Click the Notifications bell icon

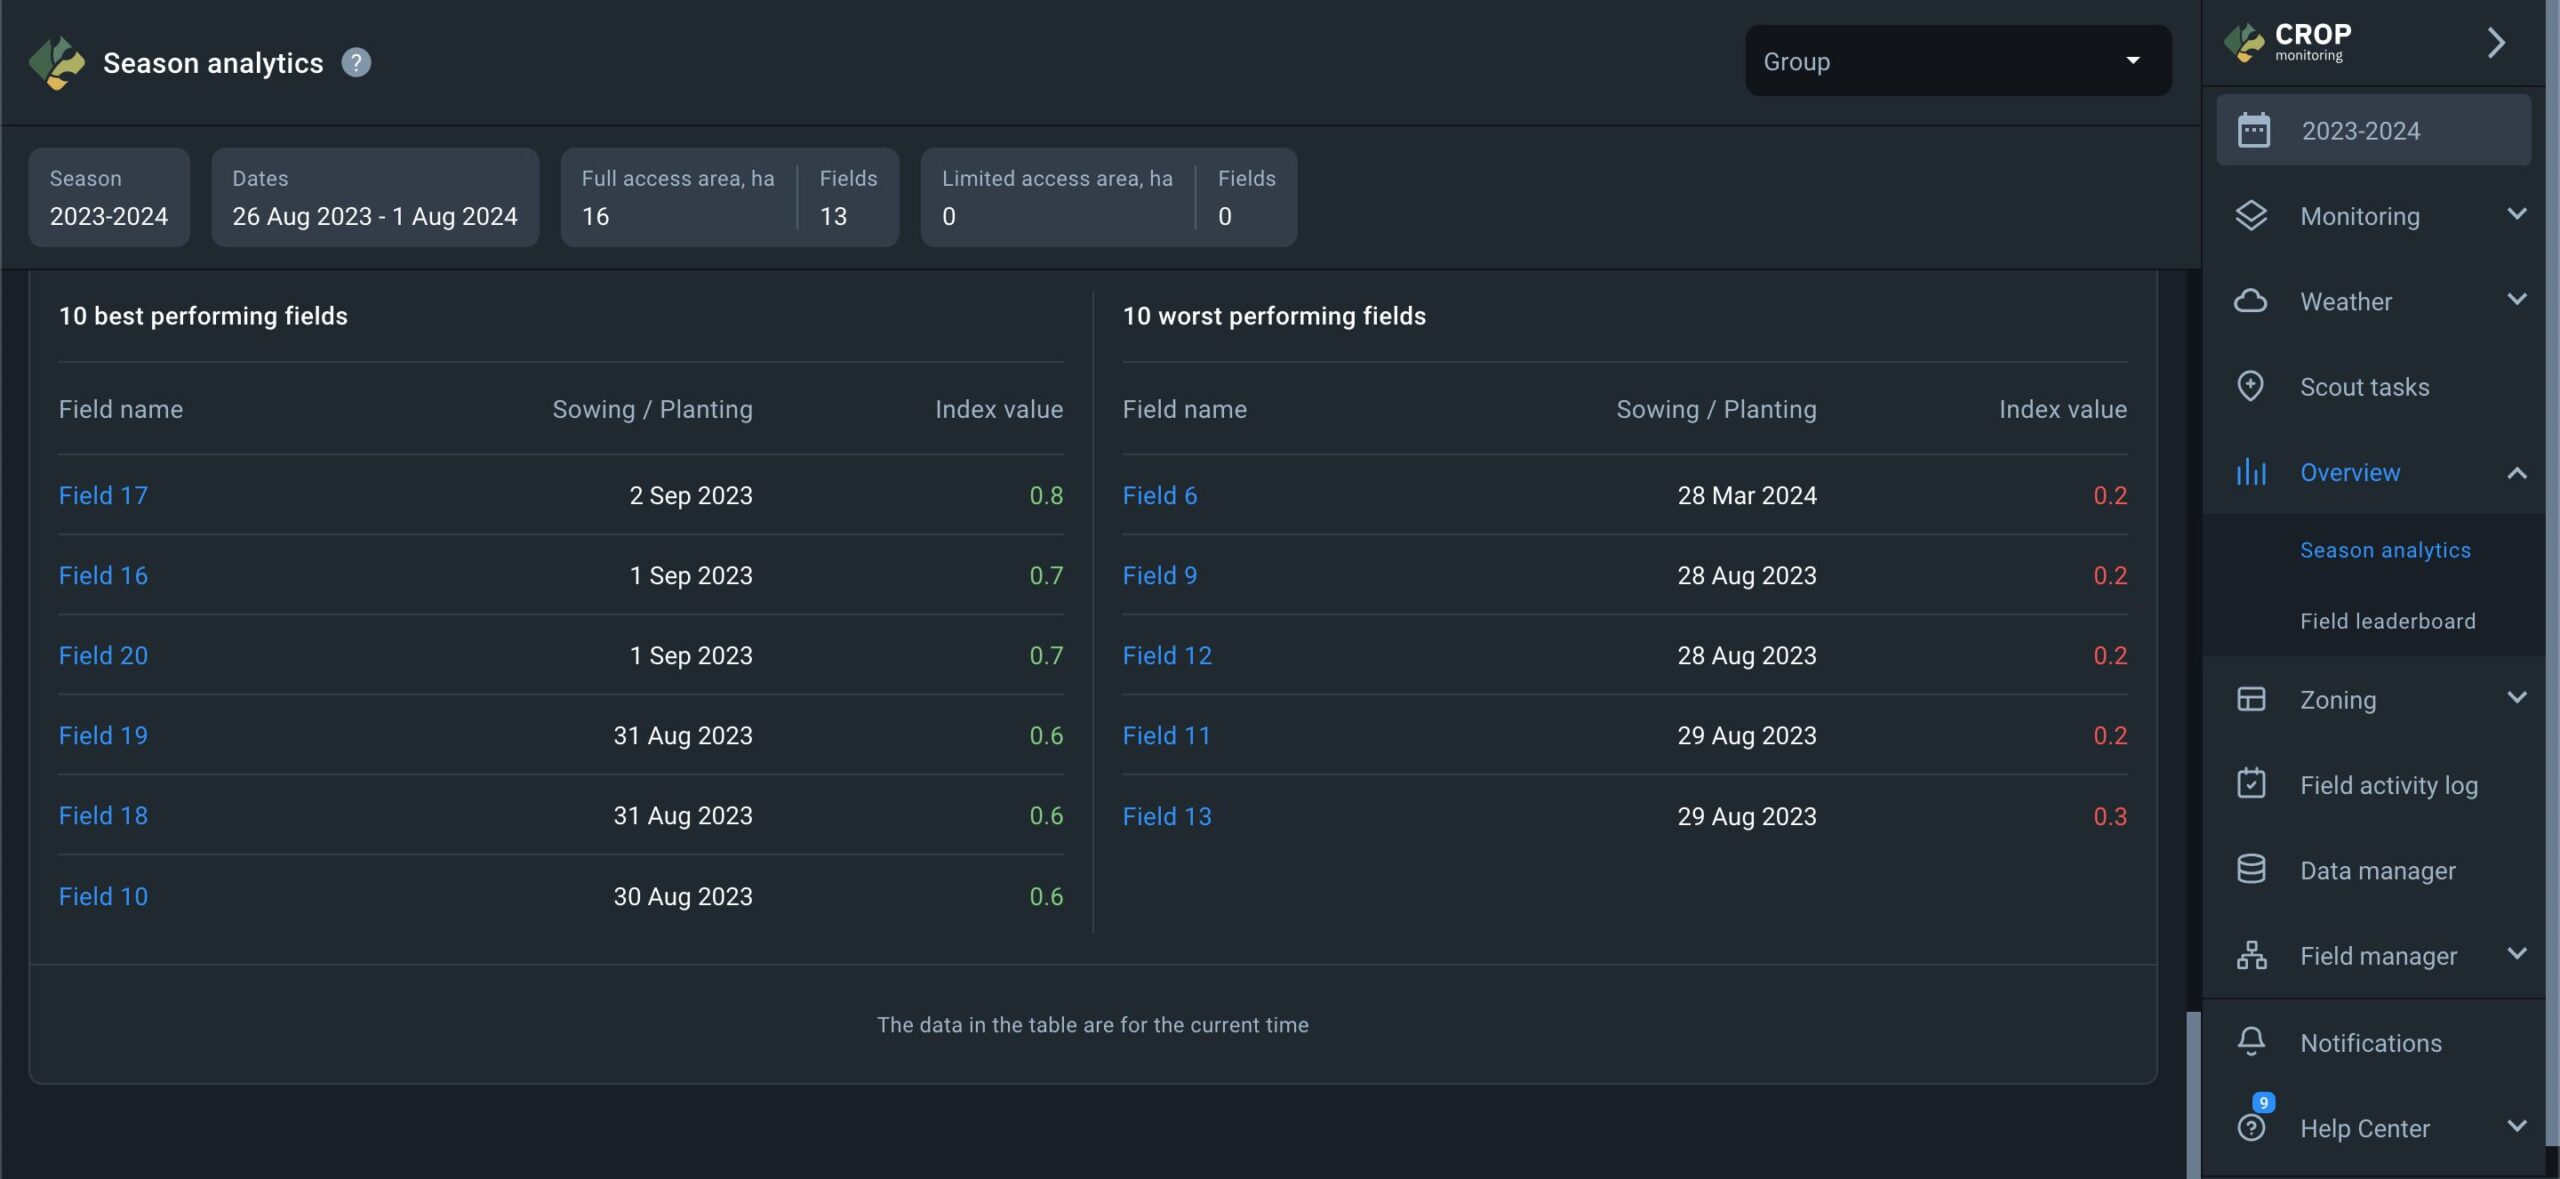pos(2251,1042)
